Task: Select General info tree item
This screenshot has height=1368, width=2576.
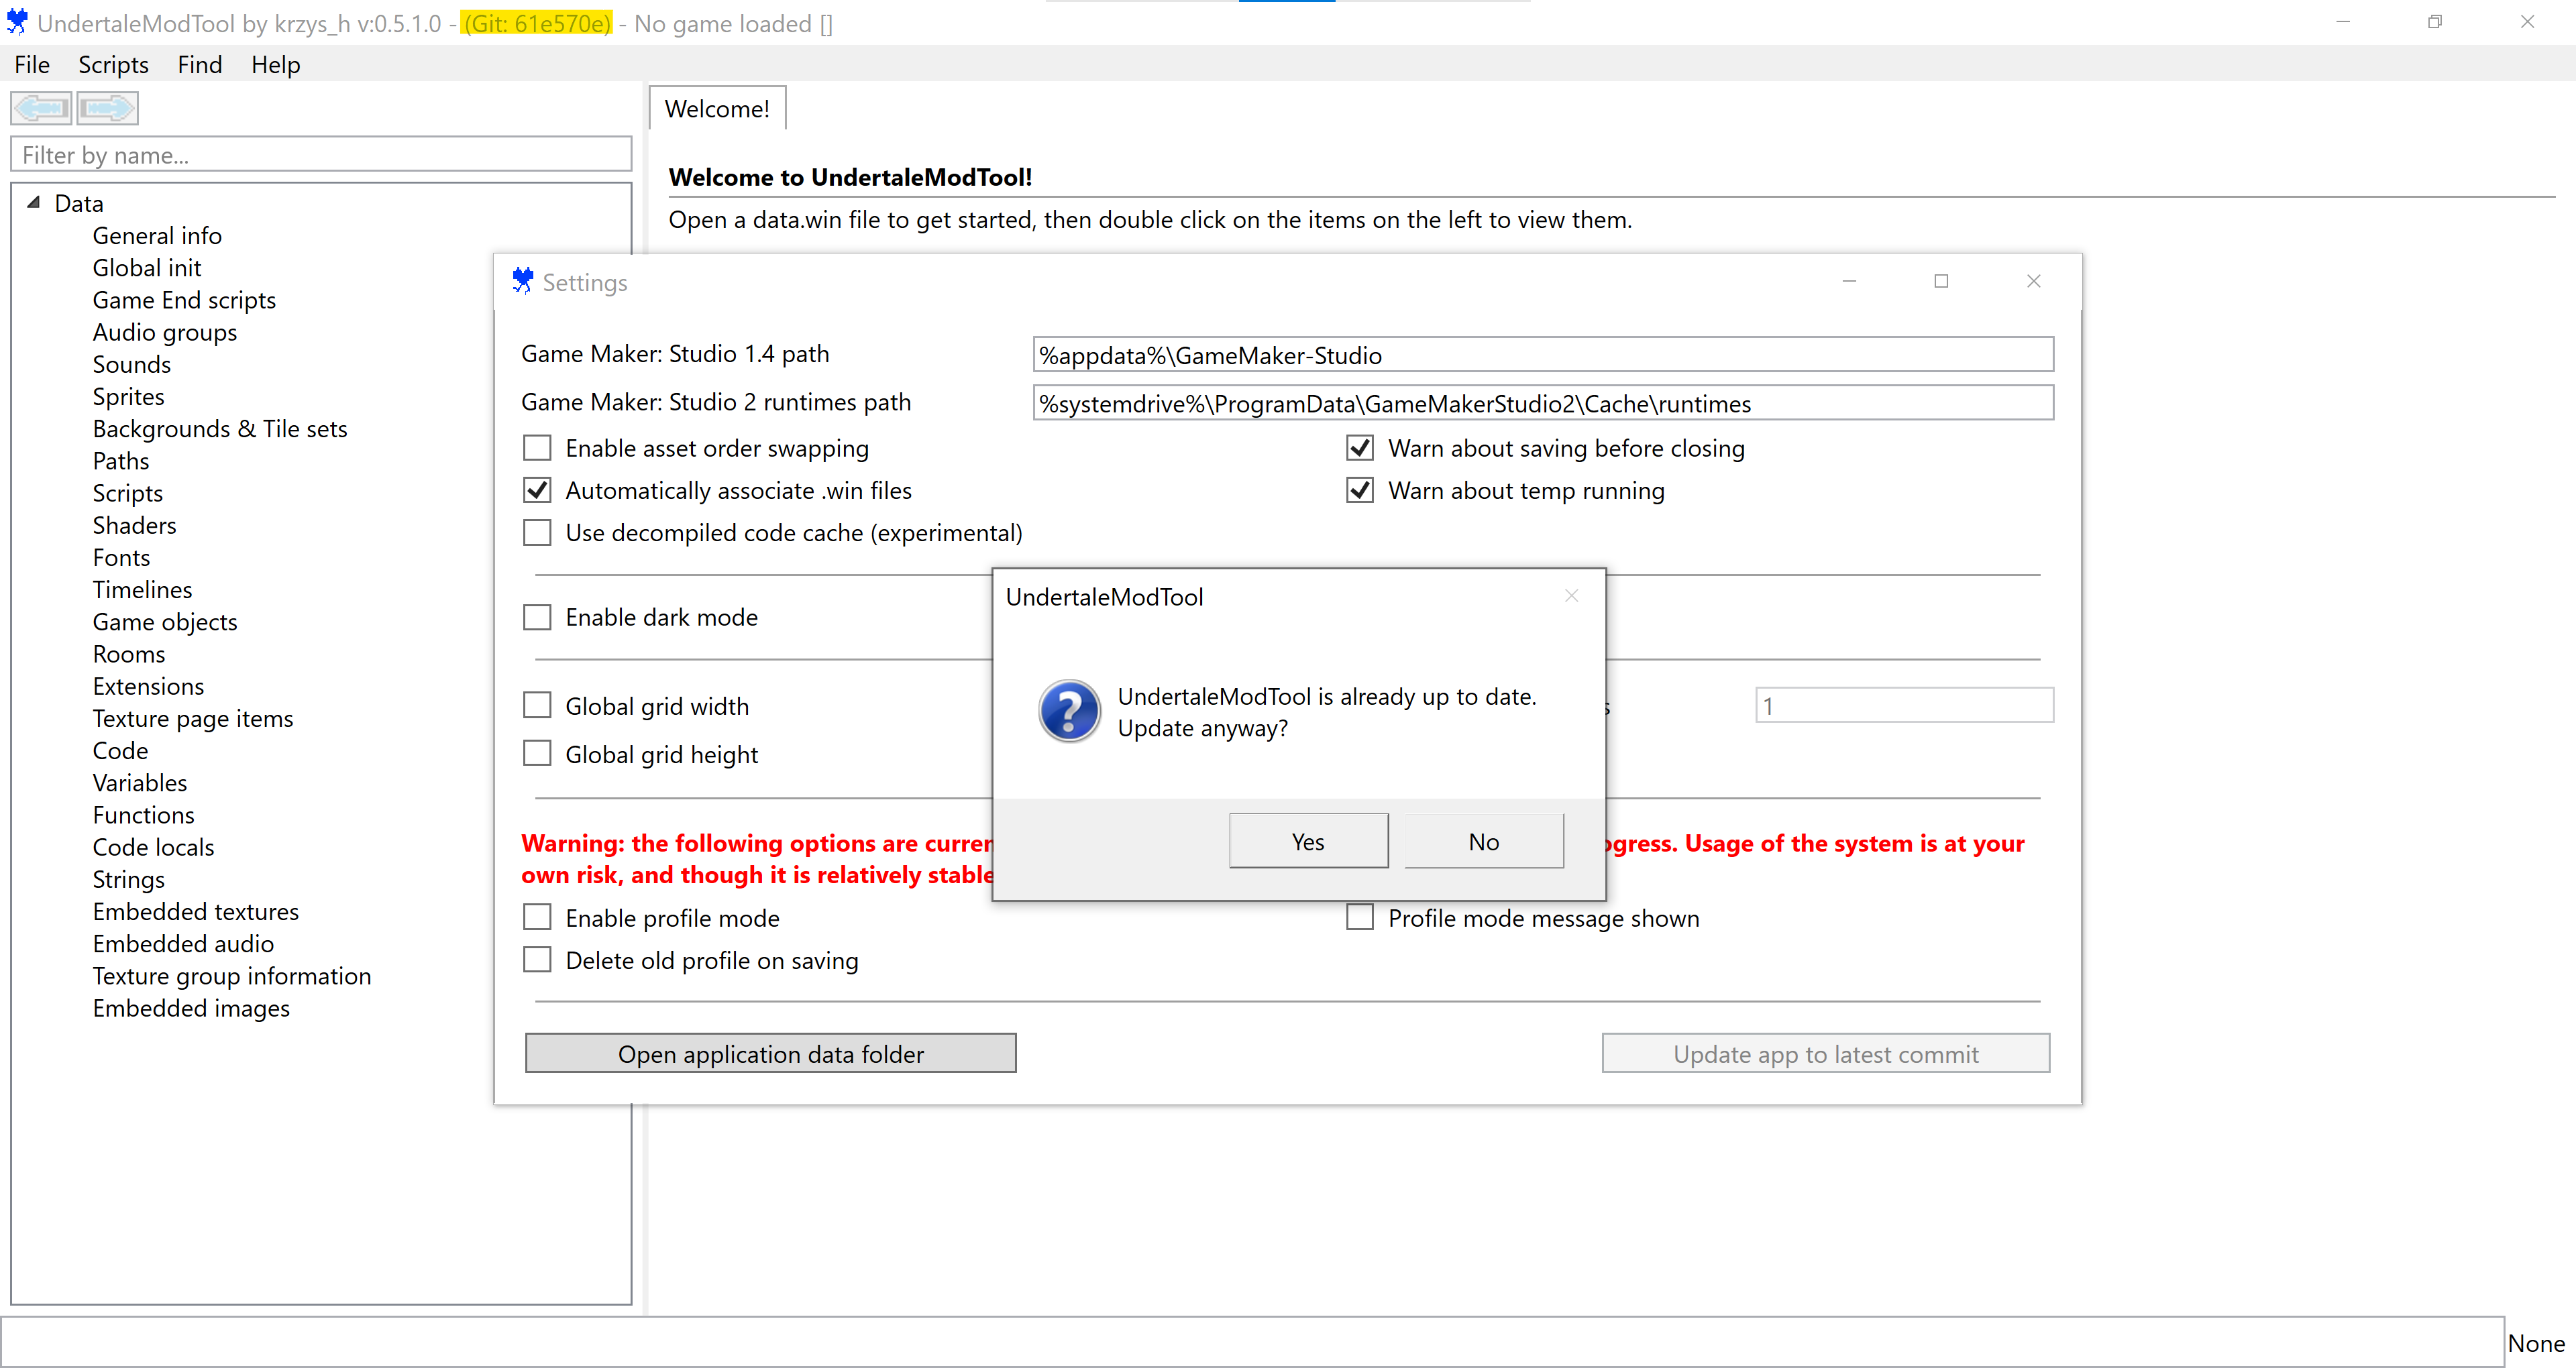Action: point(157,235)
